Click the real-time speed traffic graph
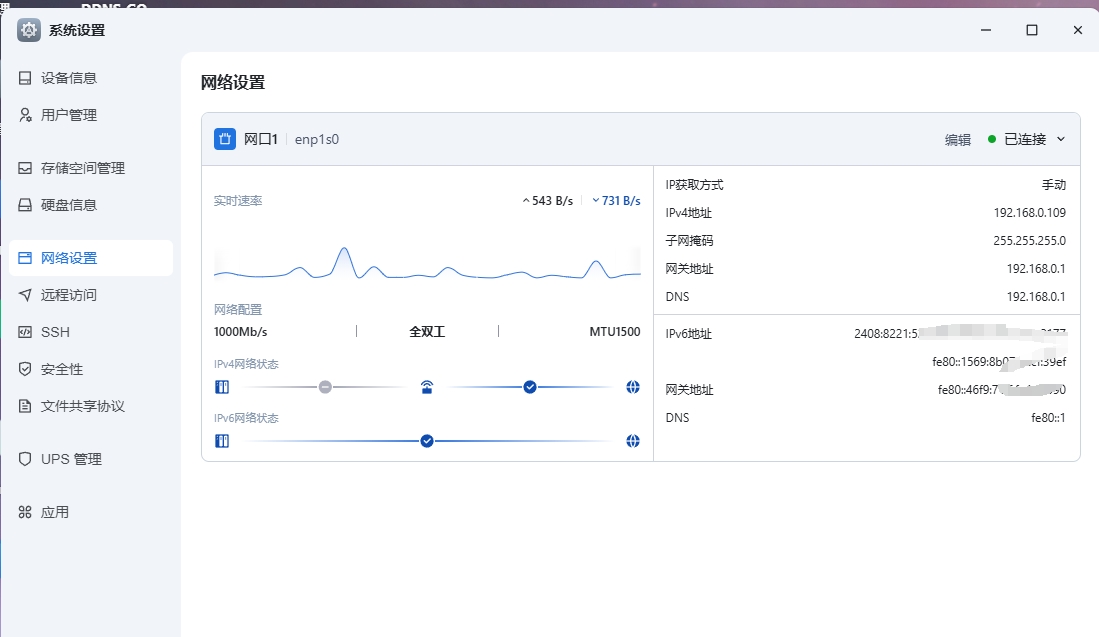Screen dimensions: 1099x637 tap(427, 263)
